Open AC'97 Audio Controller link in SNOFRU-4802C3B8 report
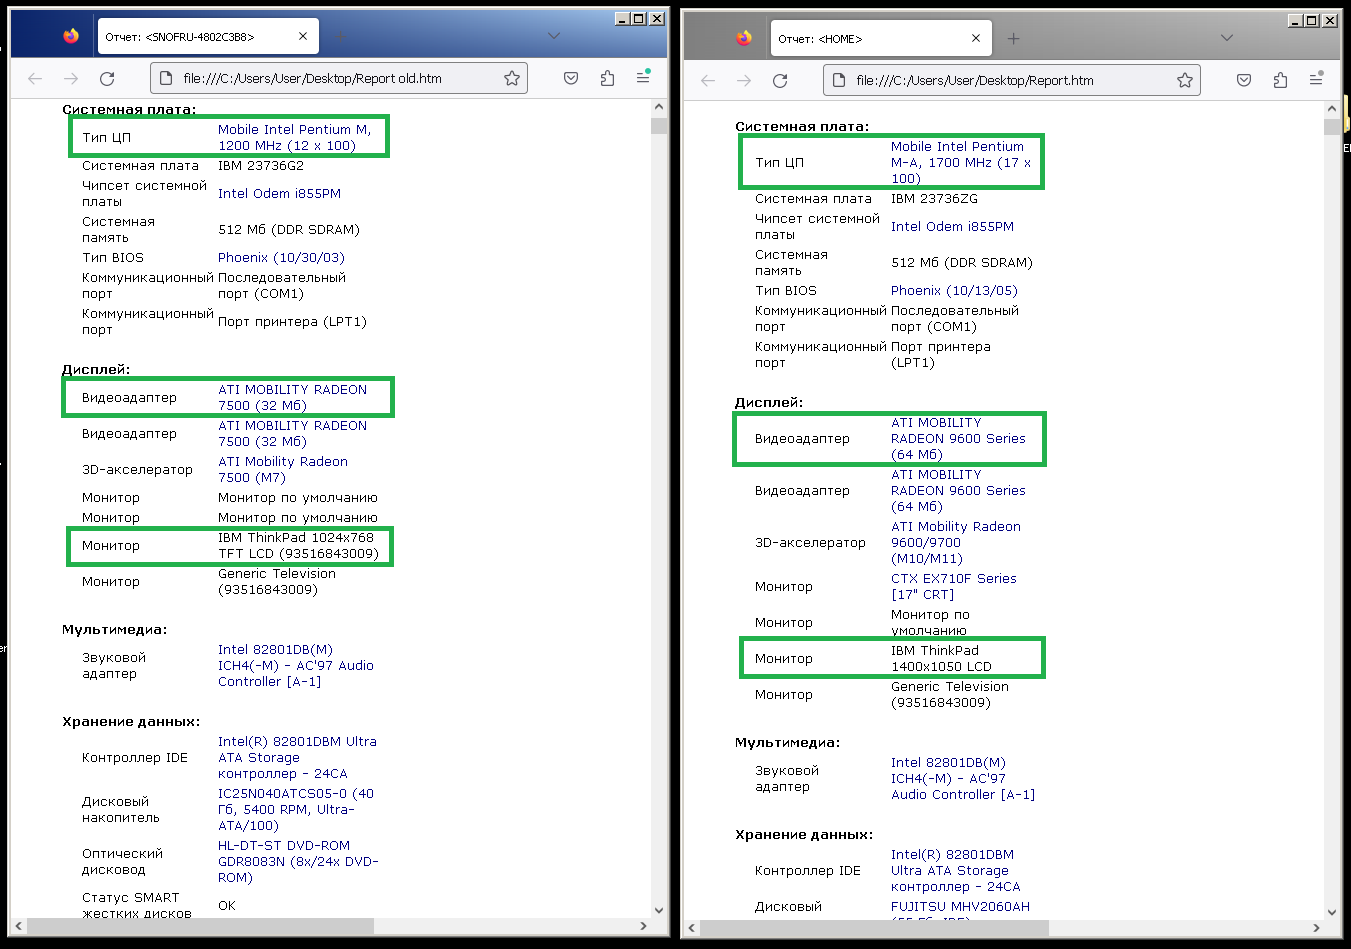Screen dimensions: 1351x949 tap(296, 665)
